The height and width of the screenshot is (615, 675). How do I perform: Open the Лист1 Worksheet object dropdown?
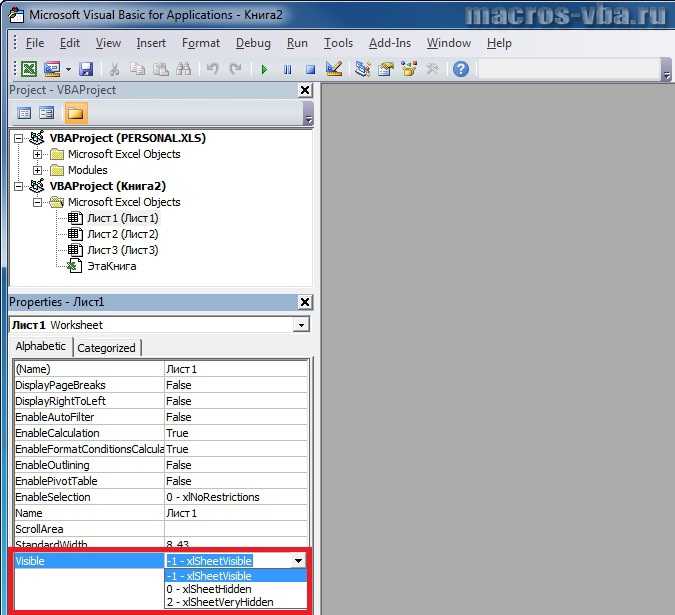pos(301,325)
